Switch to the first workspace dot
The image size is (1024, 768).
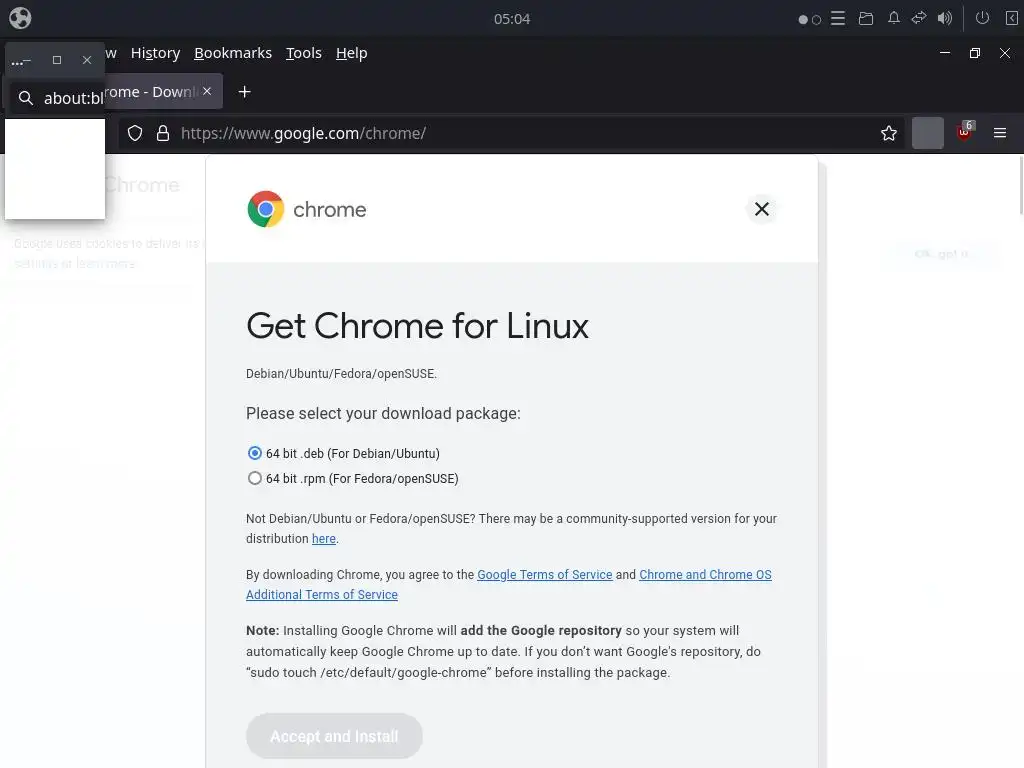click(803, 20)
